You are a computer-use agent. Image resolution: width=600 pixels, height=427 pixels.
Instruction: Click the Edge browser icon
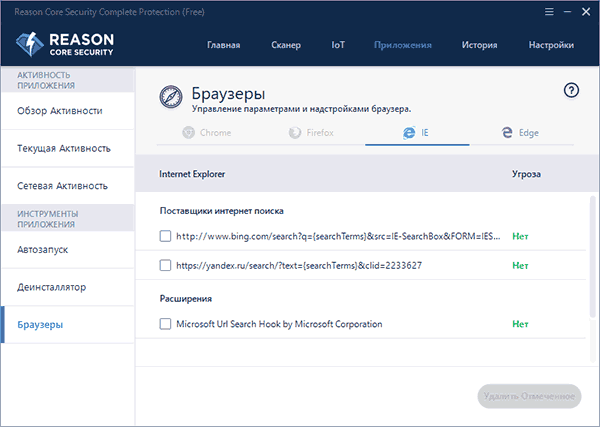pos(507,132)
